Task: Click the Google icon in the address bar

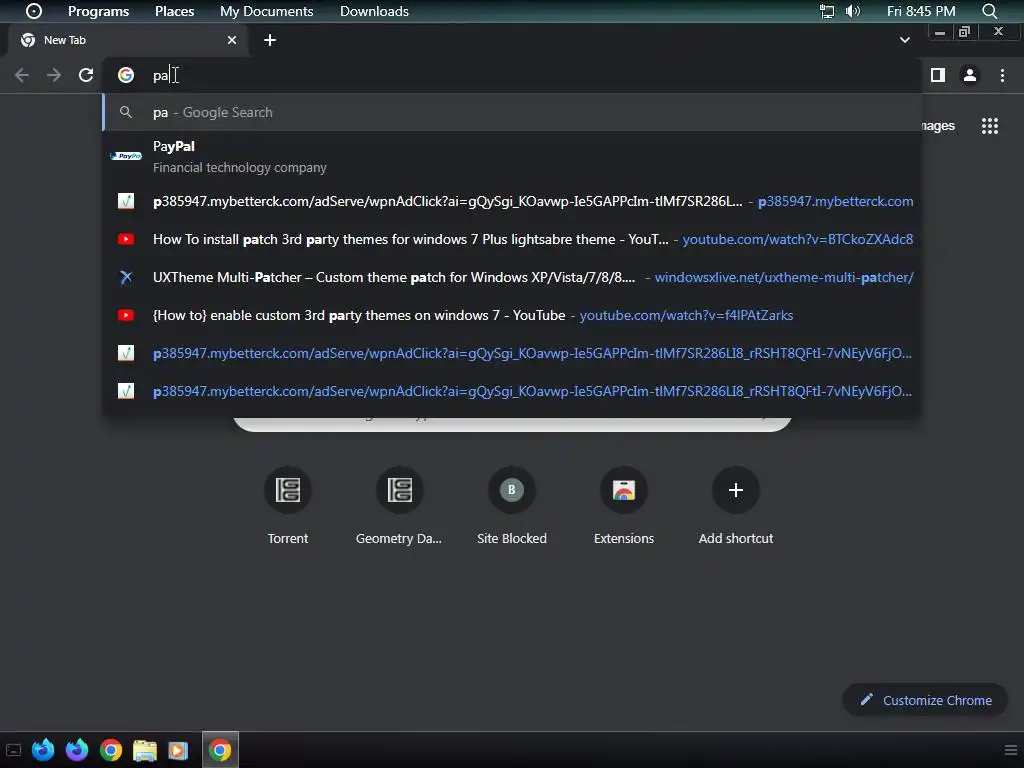Action: [x=125, y=75]
